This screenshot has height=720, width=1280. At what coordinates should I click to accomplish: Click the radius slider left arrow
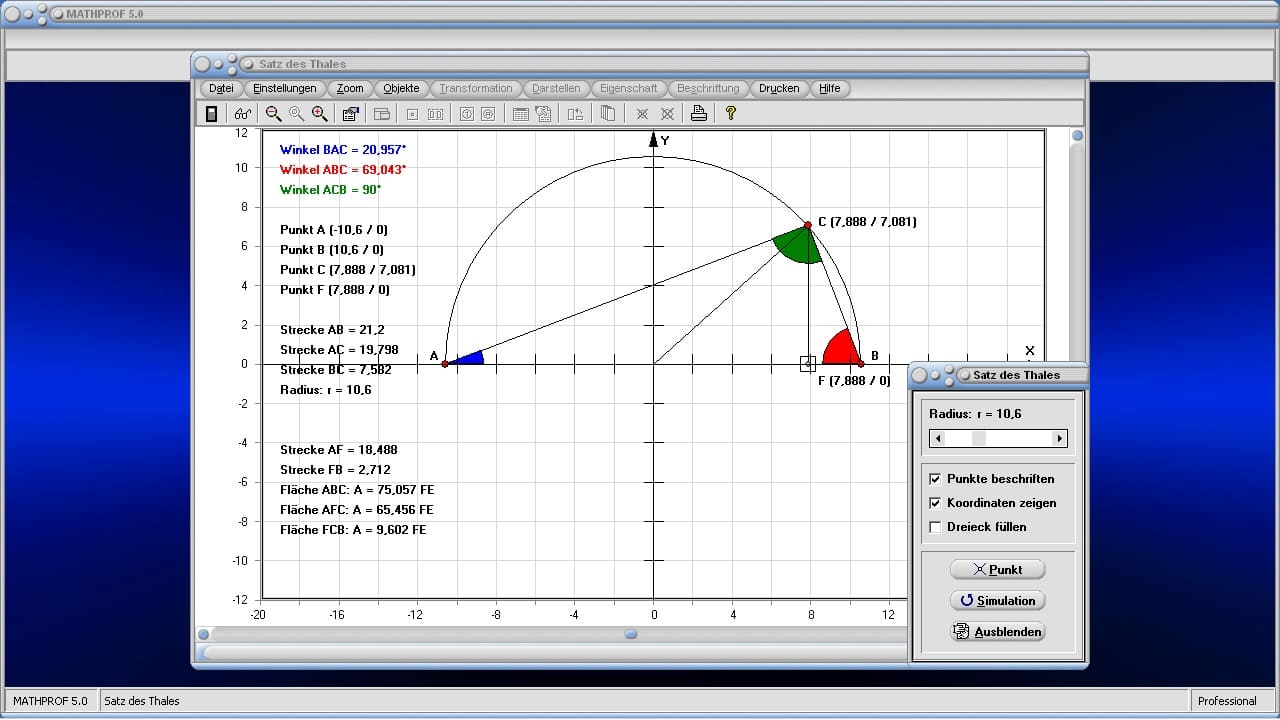pyautogui.click(x=937, y=438)
